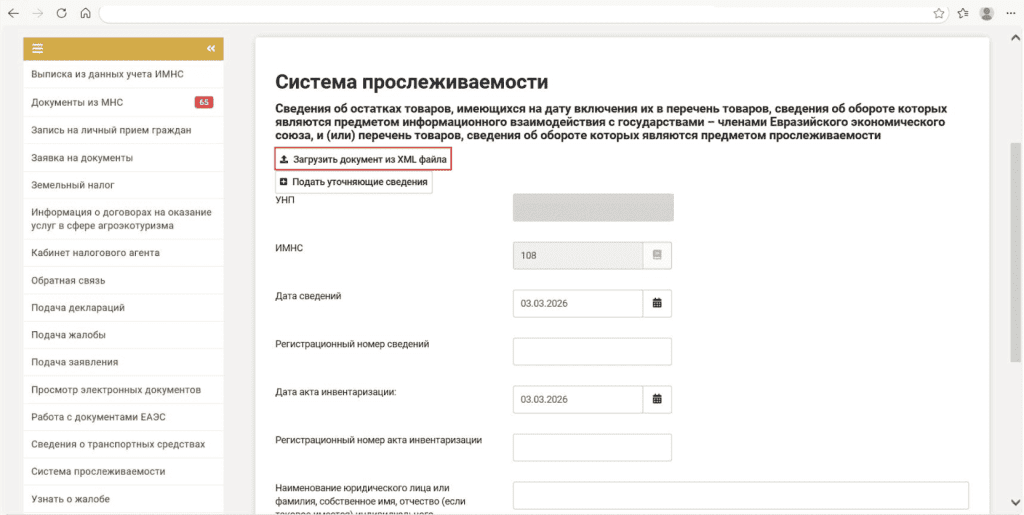
Task: Open Документы из МНС menu item
Action: (123, 102)
